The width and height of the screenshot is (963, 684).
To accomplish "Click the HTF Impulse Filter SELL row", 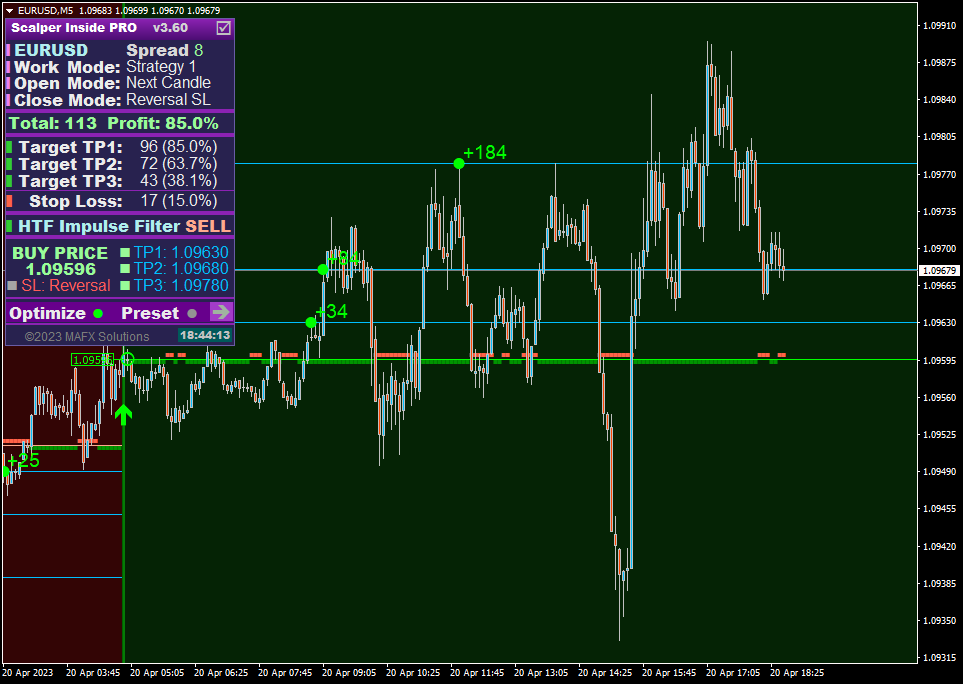I will (120, 226).
